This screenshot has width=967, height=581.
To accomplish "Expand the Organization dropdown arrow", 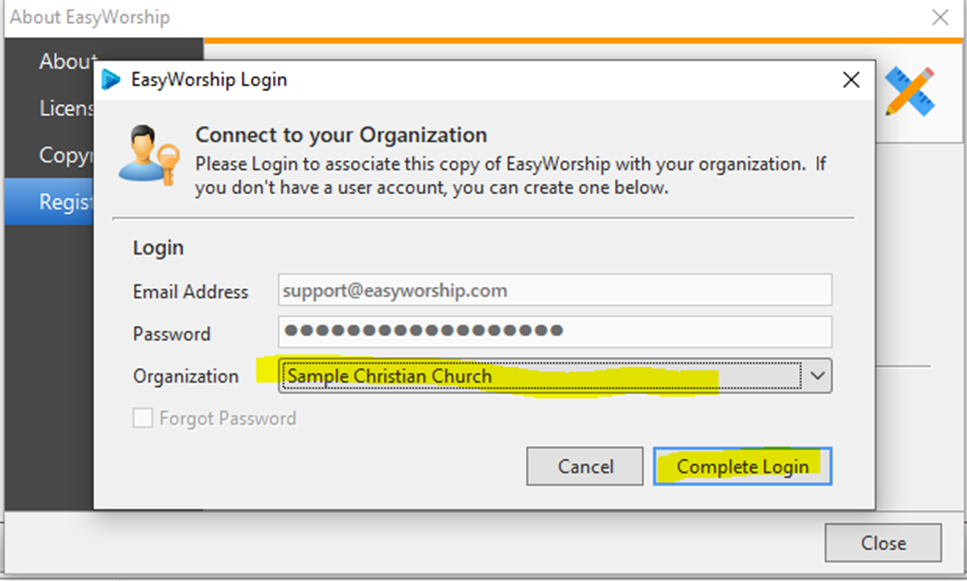I will (x=817, y=376).
